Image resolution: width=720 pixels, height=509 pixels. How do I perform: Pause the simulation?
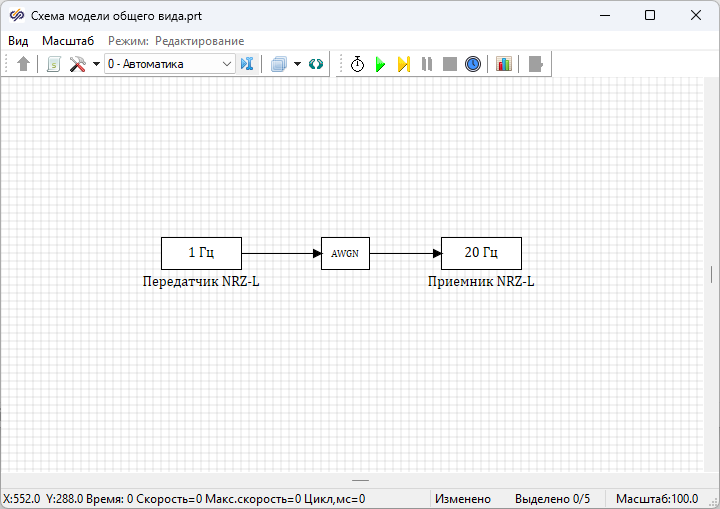click(427, 64)
